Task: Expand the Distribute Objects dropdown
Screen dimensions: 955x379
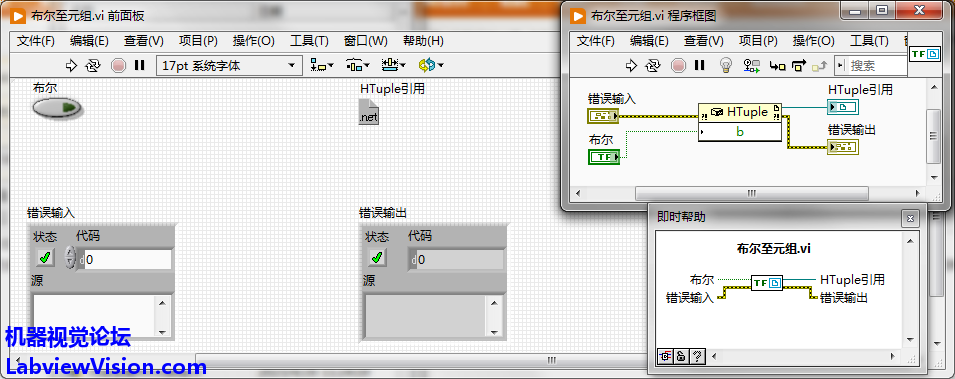Action: click(358, 65)
